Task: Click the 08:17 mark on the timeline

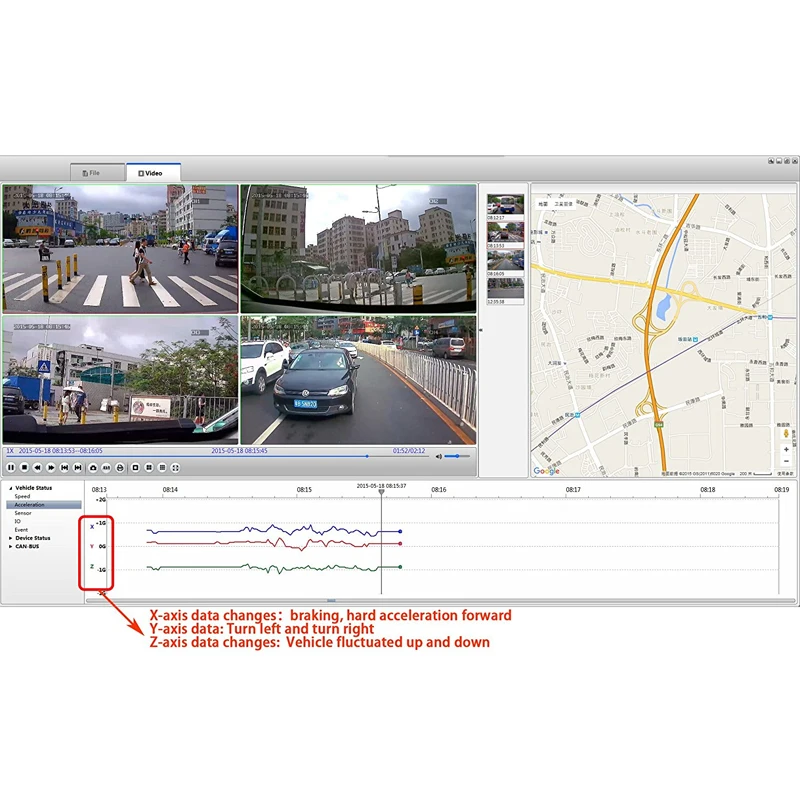Action: point(573,489)
